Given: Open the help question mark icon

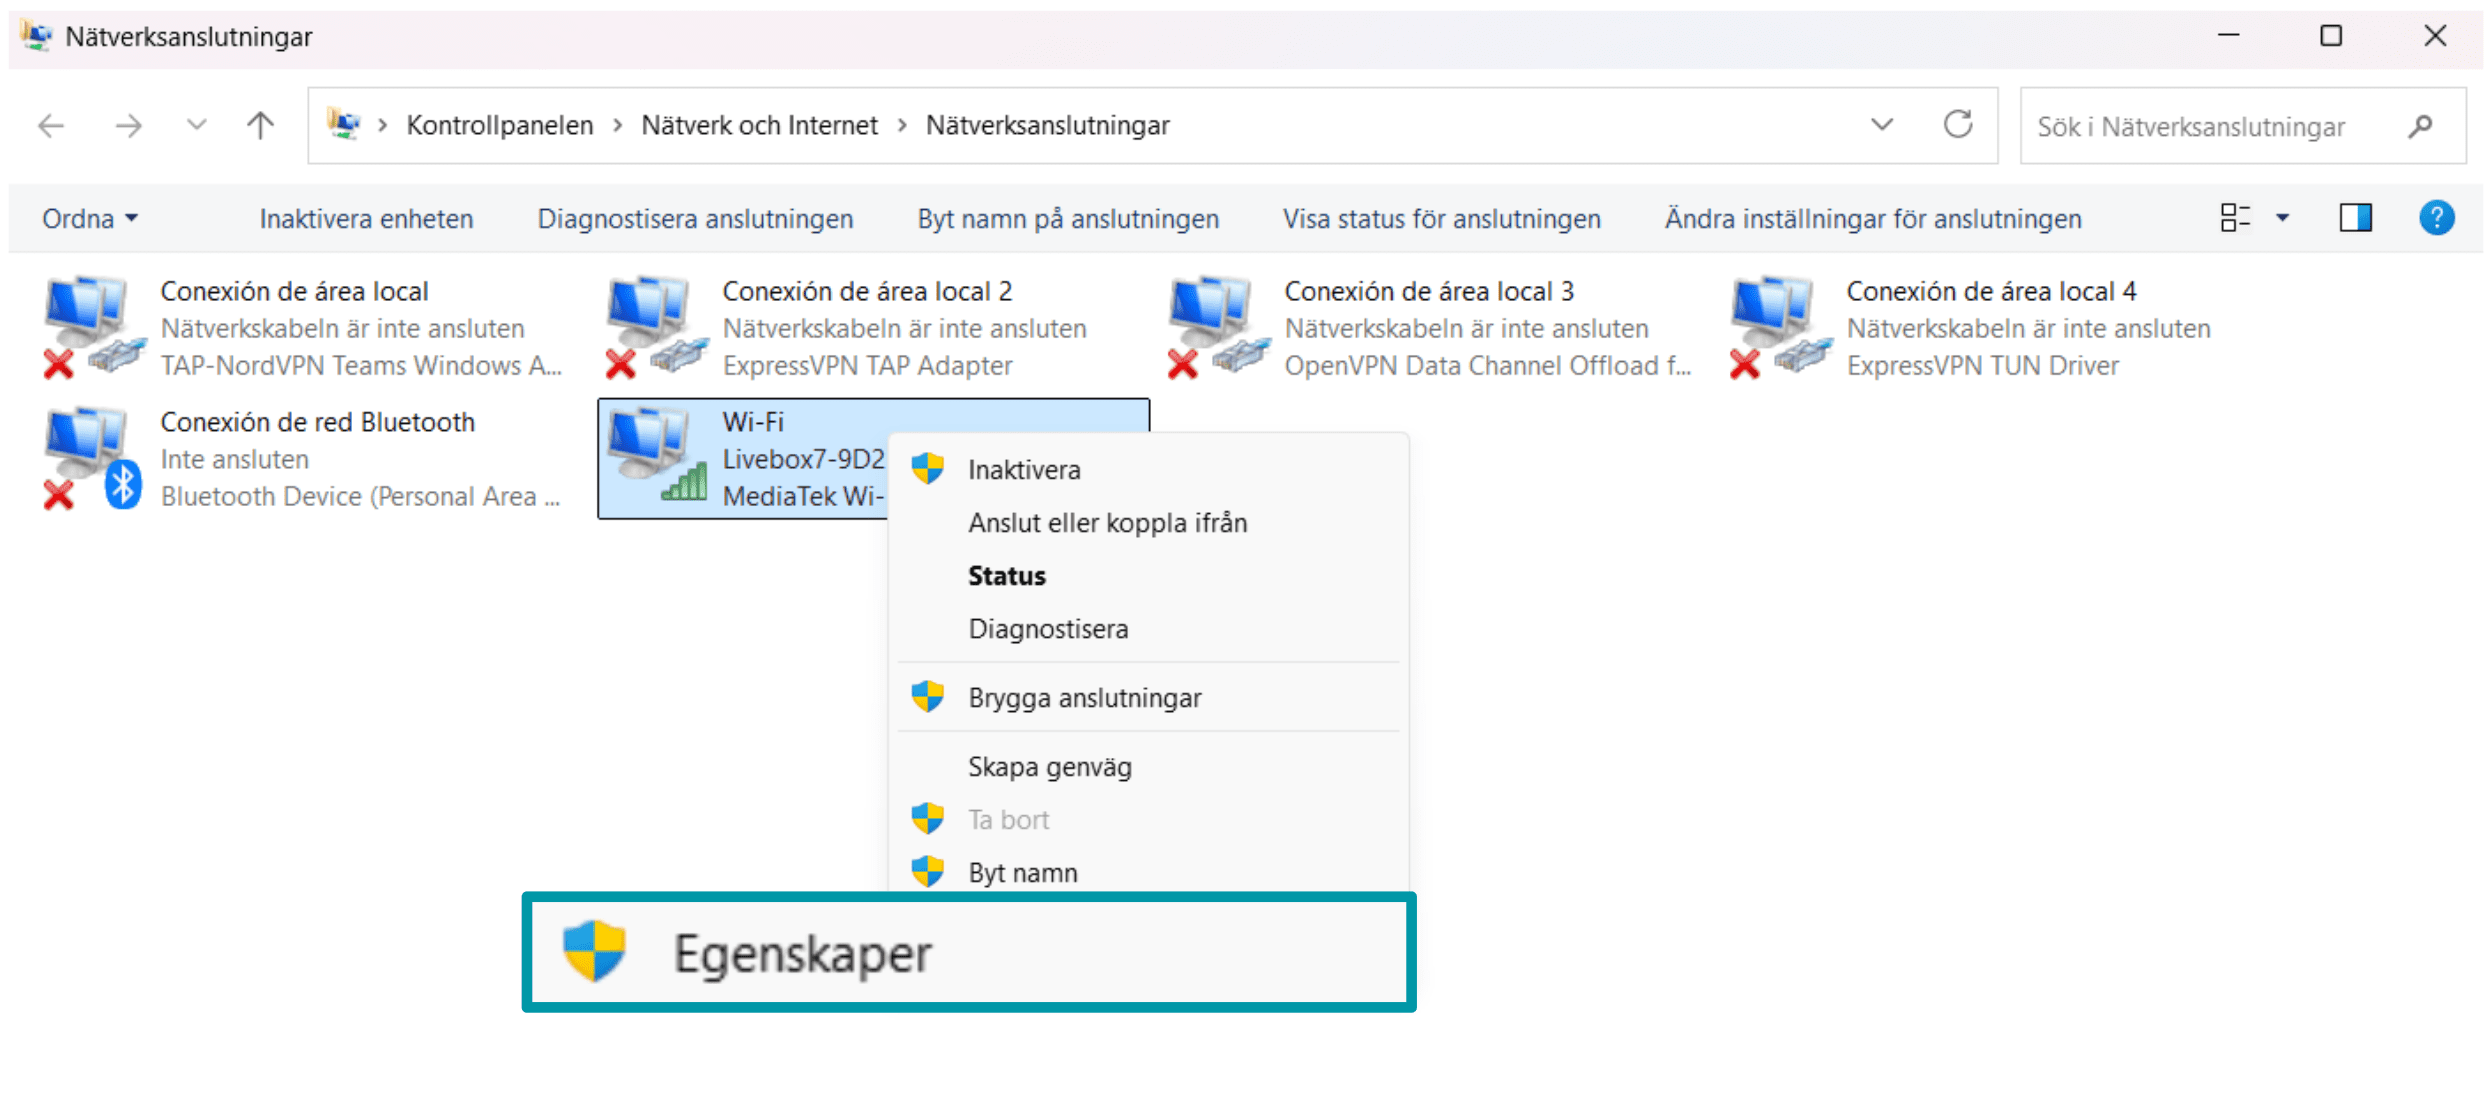Looking at the screenshot, I should [2436, 218].
